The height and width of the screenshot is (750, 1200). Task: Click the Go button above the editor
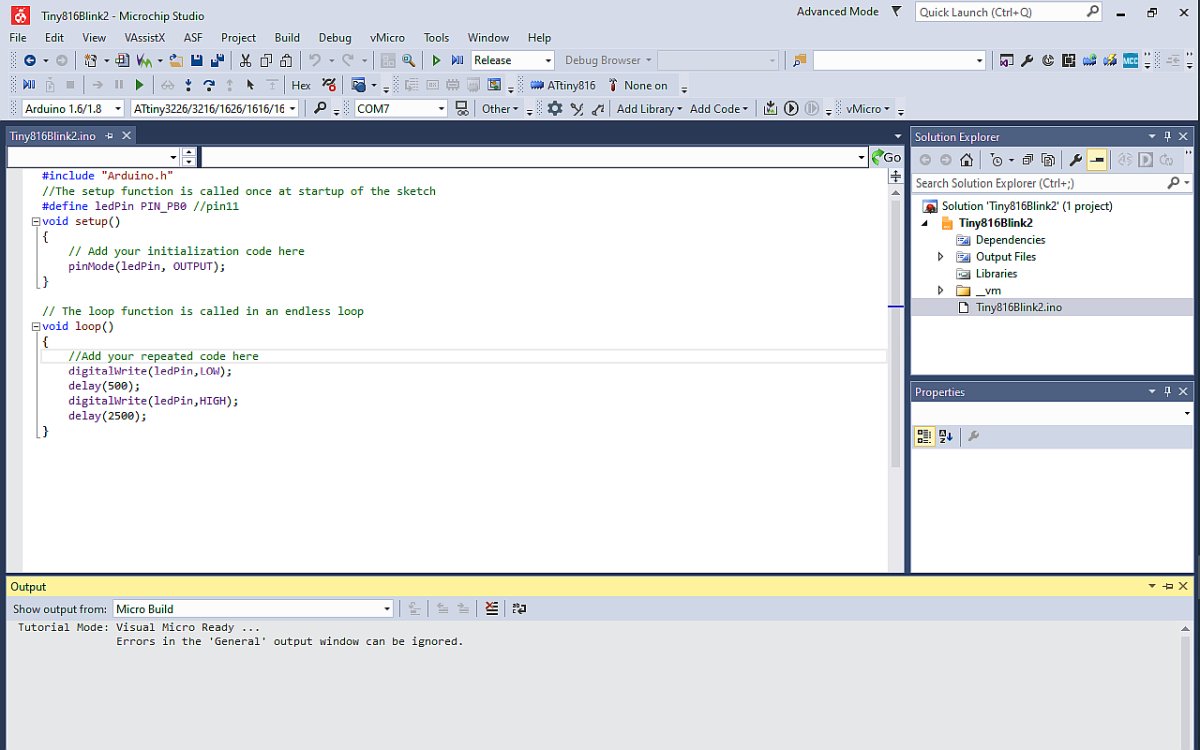tap(886, 157)
